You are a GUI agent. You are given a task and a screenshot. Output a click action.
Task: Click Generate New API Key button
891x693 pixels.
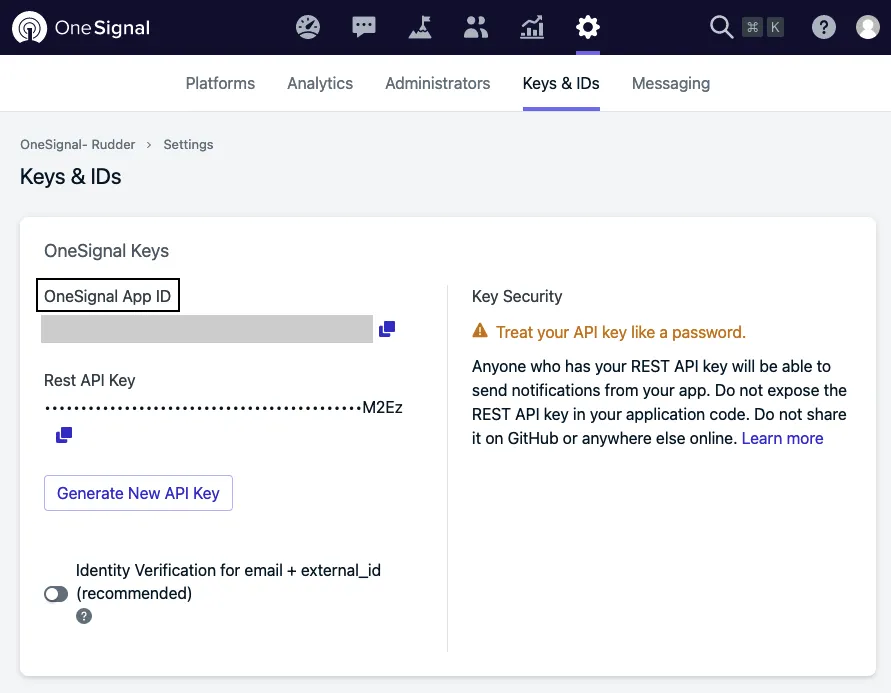(x=138, y=493)
